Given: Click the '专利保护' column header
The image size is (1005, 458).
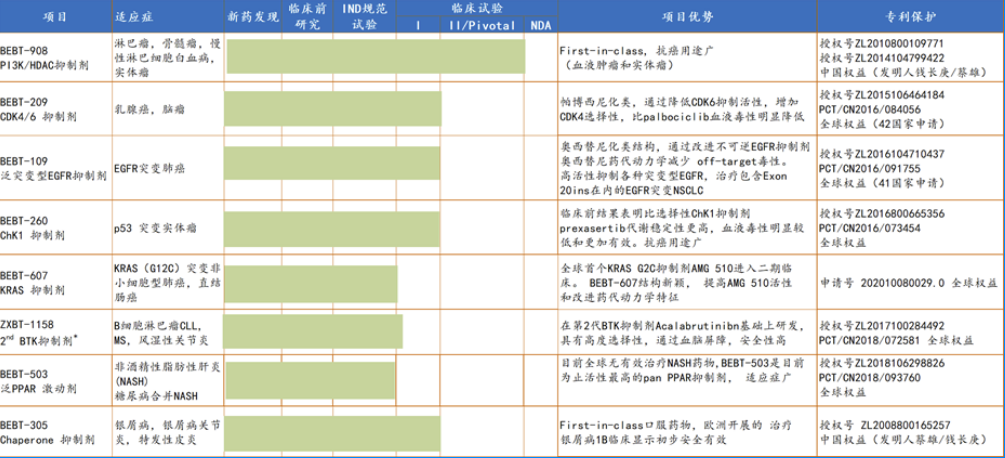Looking at the screenshot, I should click(910, 17).
